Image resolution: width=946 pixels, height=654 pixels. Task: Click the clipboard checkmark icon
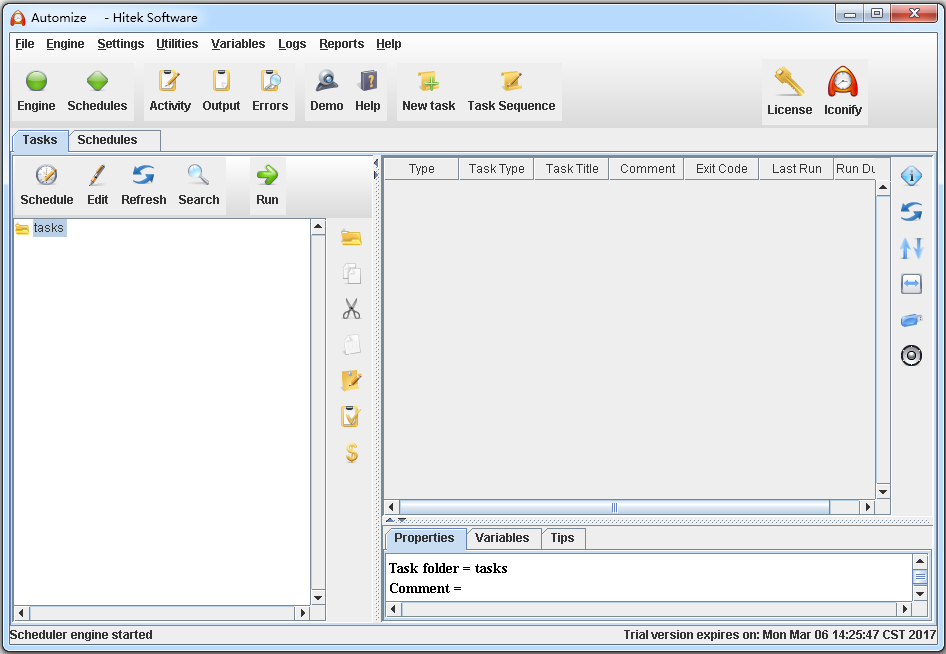coord(351,416)
